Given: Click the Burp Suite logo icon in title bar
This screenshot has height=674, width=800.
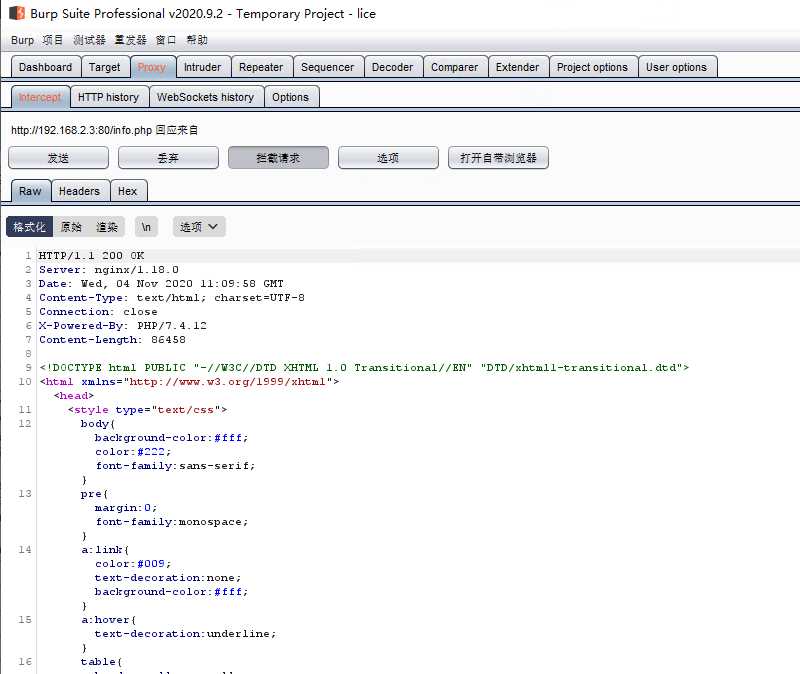Looking at the screenshot, I should (17, 13).
